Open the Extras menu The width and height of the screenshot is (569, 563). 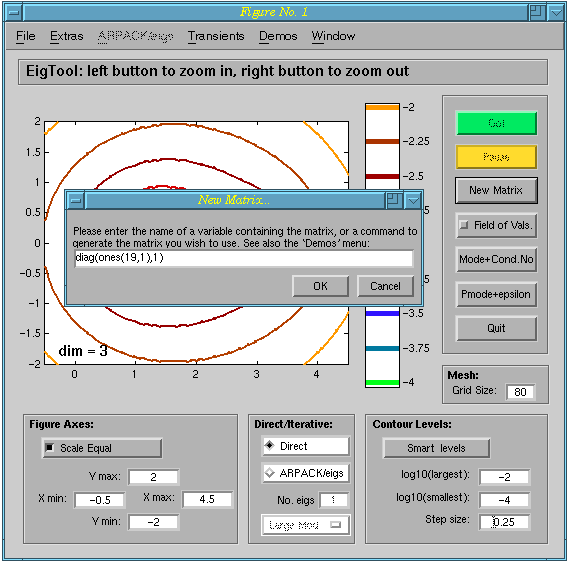pyautogui.click(x=66, y=36)
